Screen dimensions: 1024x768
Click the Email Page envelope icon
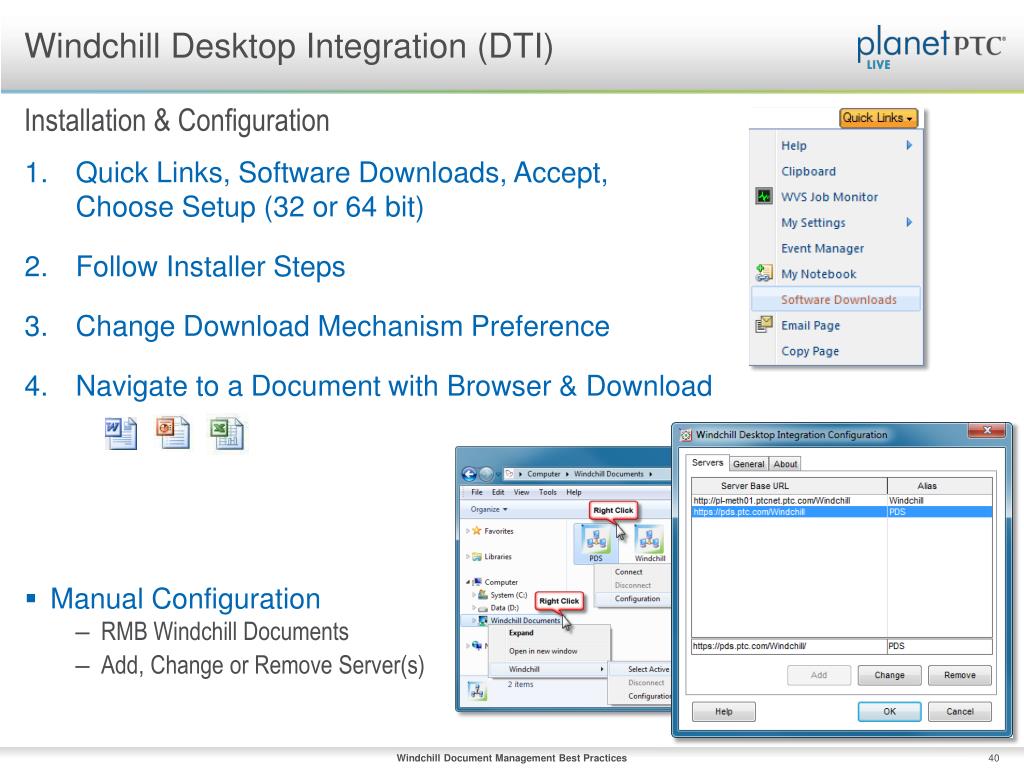click(763, 325)
